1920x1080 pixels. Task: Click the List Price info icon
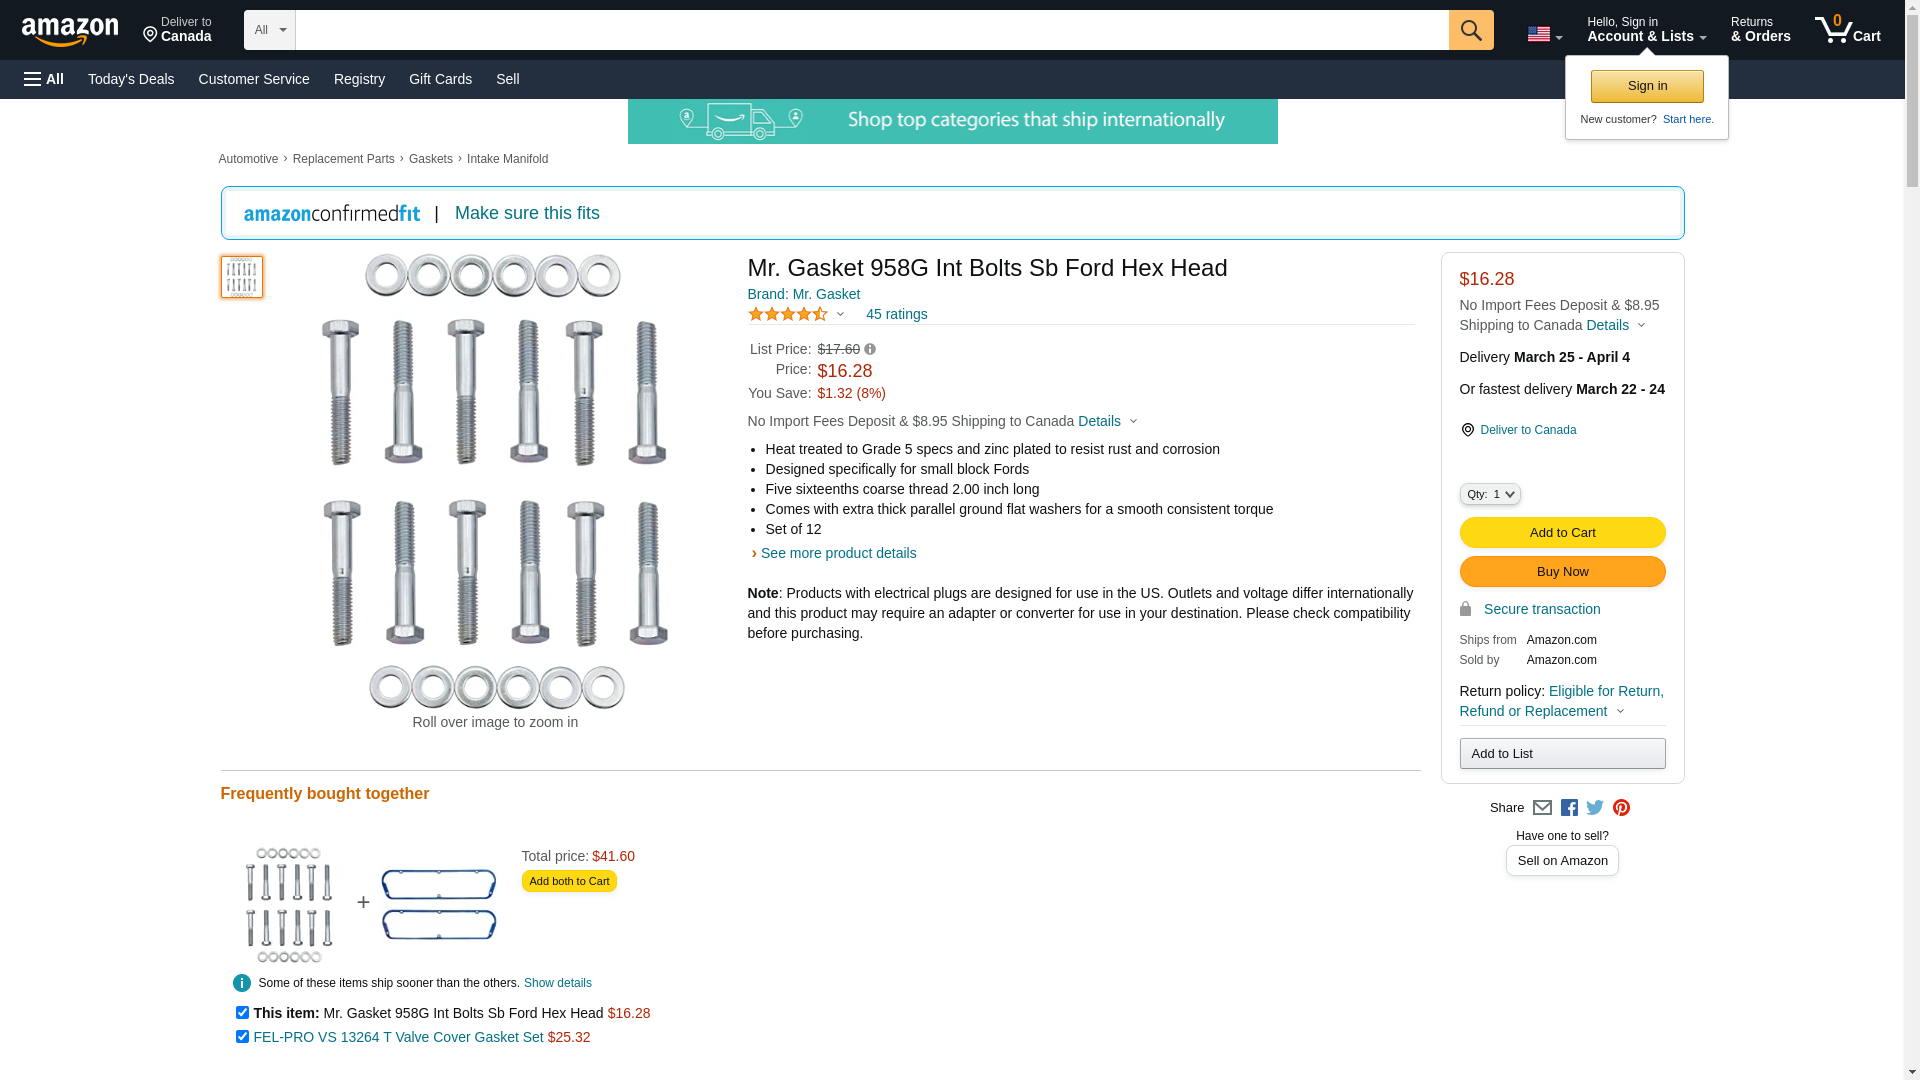pyautogui.click(x=870, y=349)
